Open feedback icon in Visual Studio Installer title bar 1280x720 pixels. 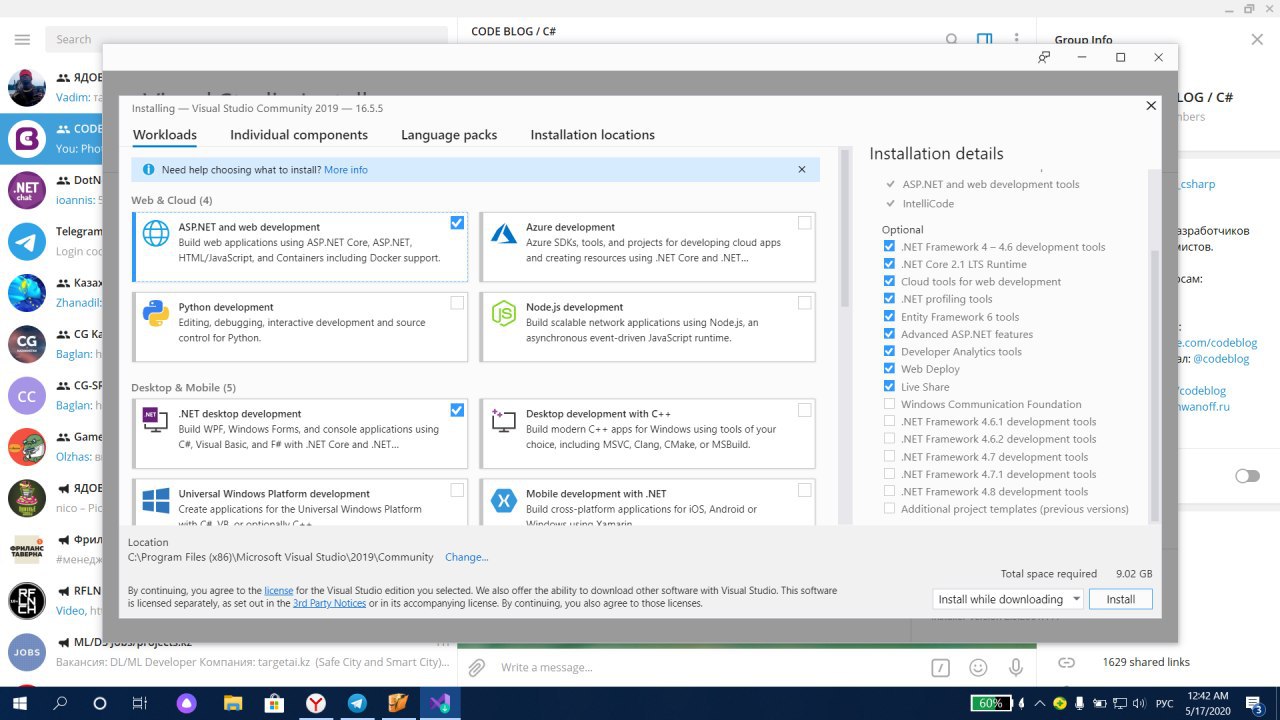tap(1044, 57)
